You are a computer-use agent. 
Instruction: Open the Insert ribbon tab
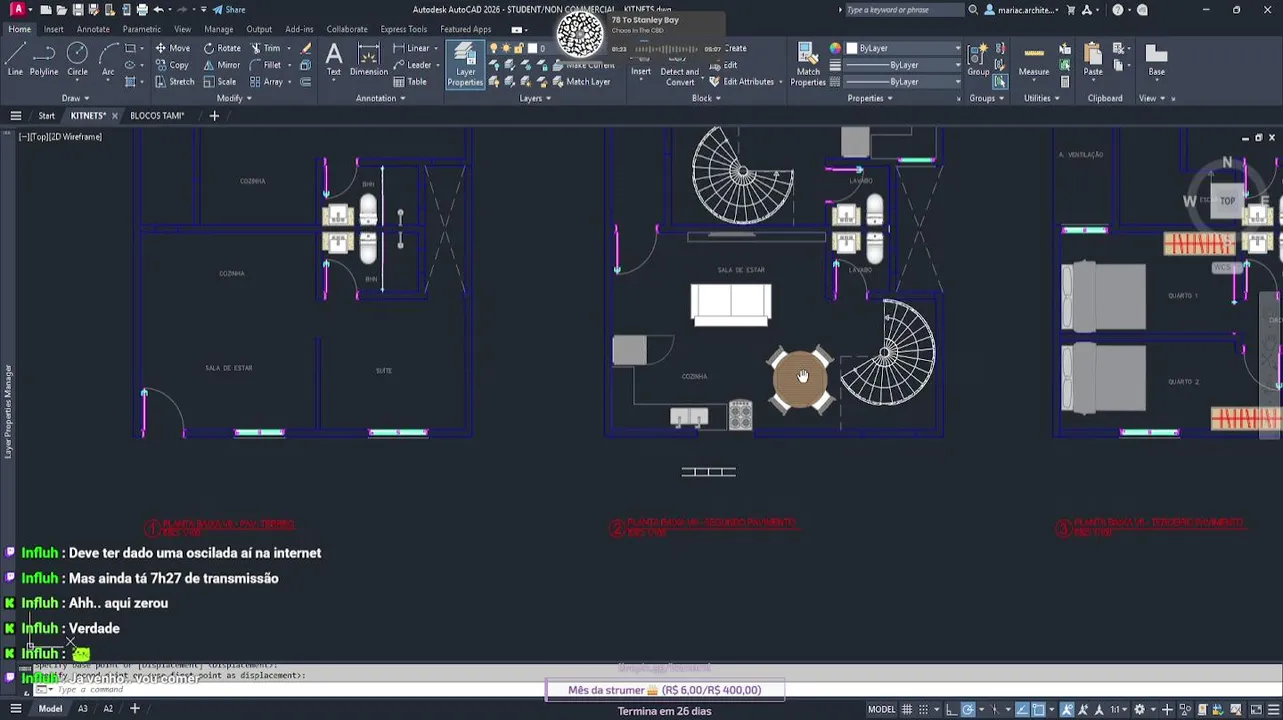pyautogui.click(x=54, y=29)
